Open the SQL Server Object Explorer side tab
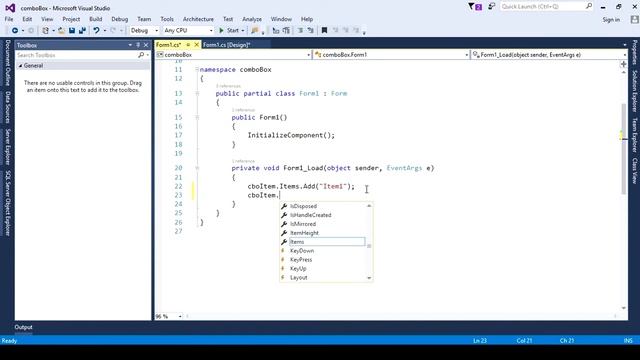The image size is (640, 360). (7, 203)
